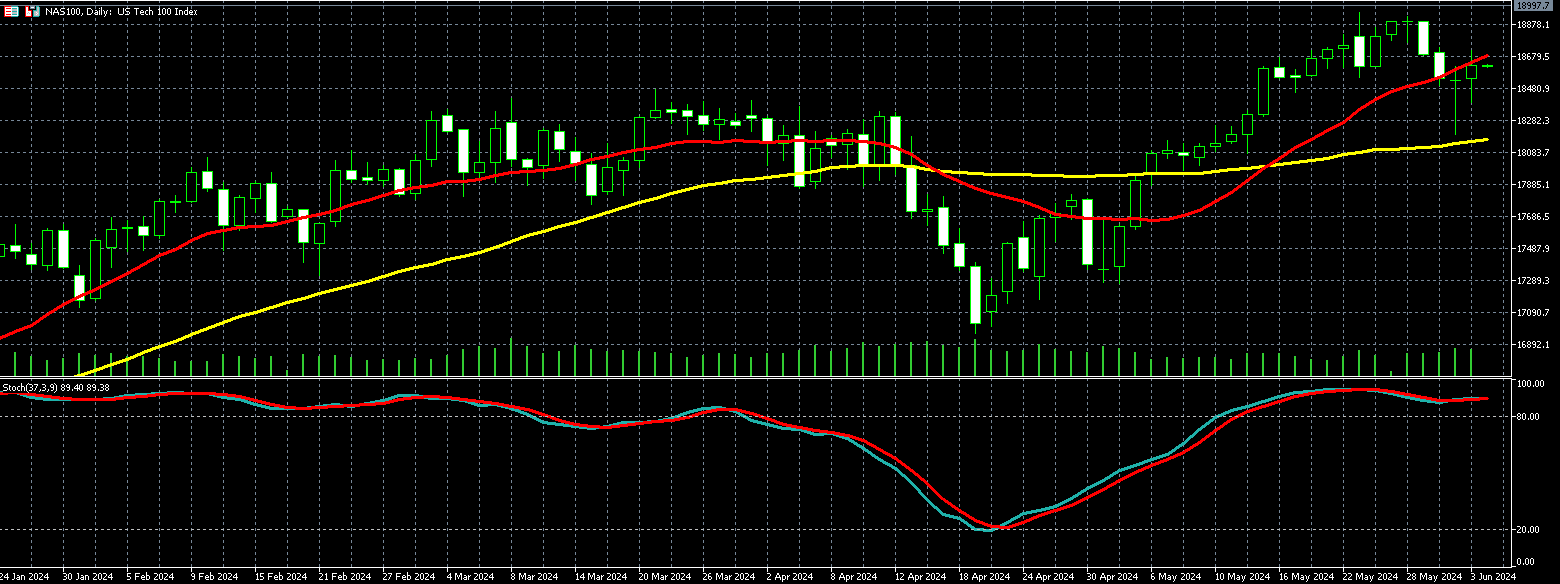Viewport: 1560px width, 584px height.
Task: Click the floppy-disk style icon before NAS100 title
Action: (x=33, y=11)
